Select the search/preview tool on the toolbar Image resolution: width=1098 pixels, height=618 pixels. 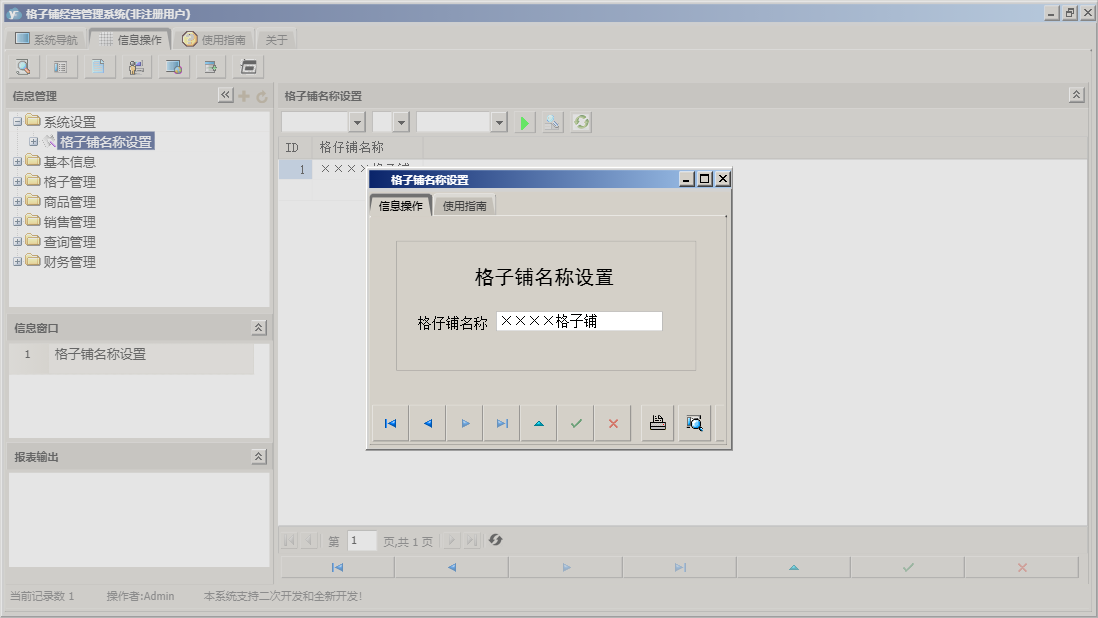click(x=22, y=66)
